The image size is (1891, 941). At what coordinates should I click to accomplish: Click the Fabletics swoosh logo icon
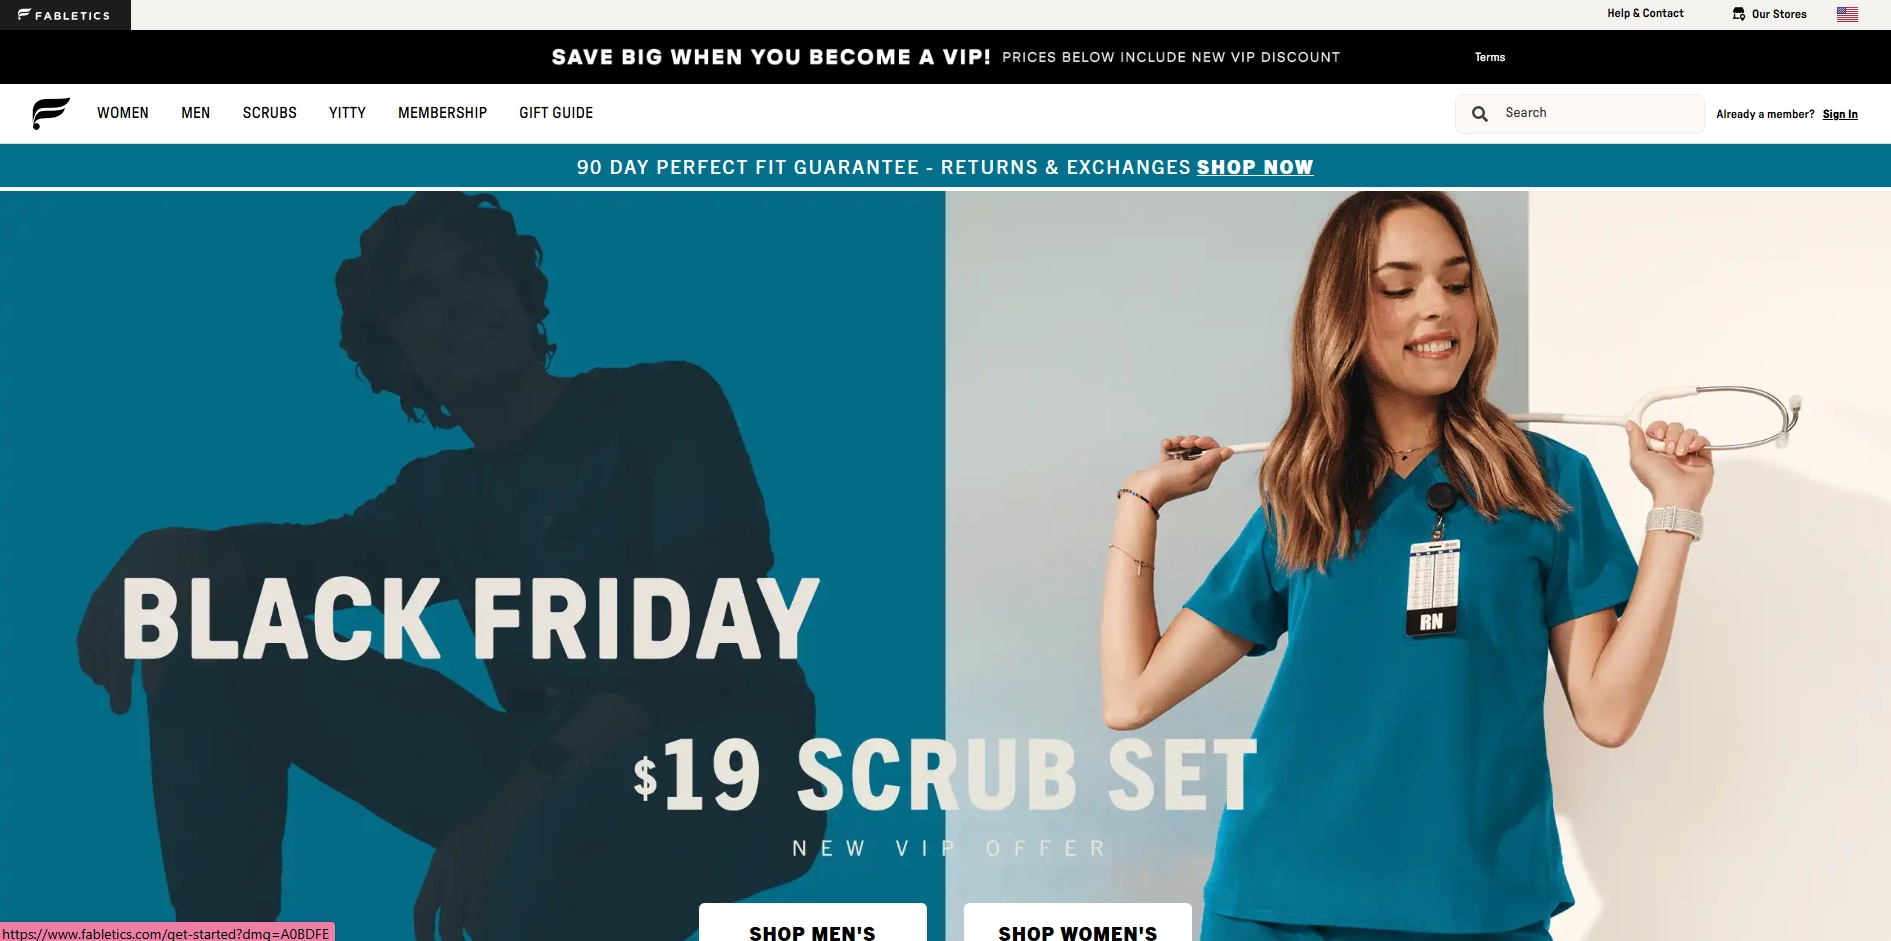pyautogui.click(x=51, y=113)
